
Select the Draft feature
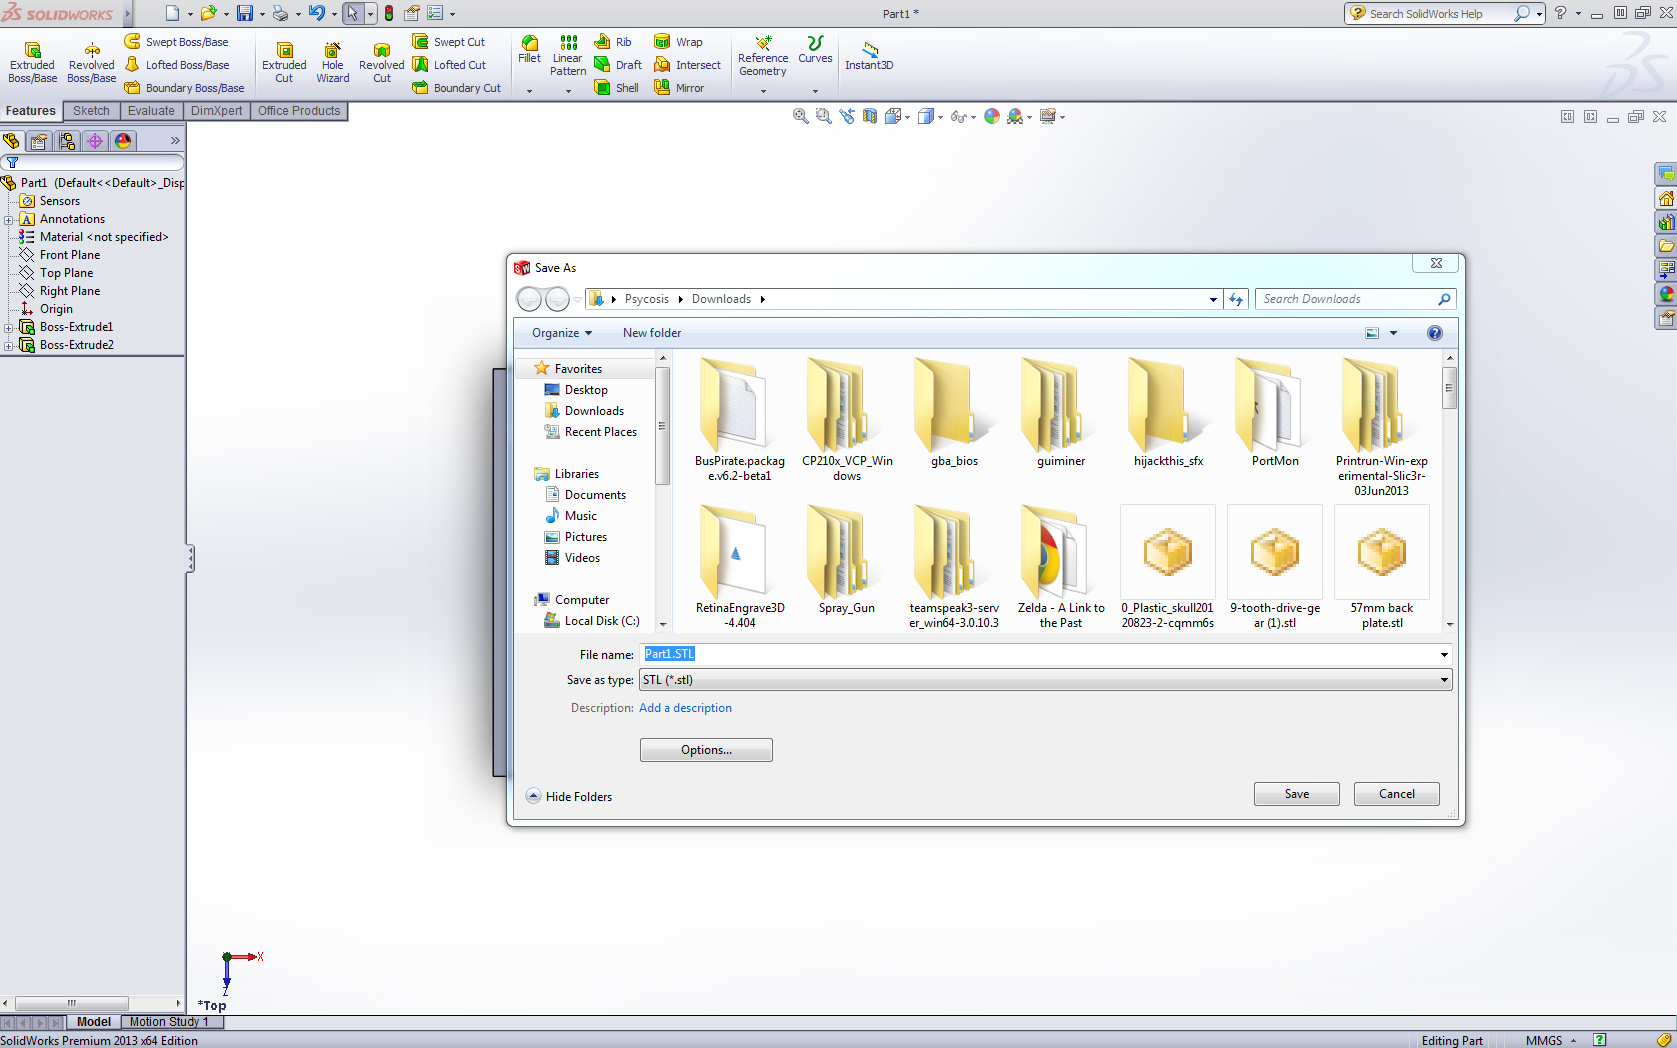coord(618,65)
